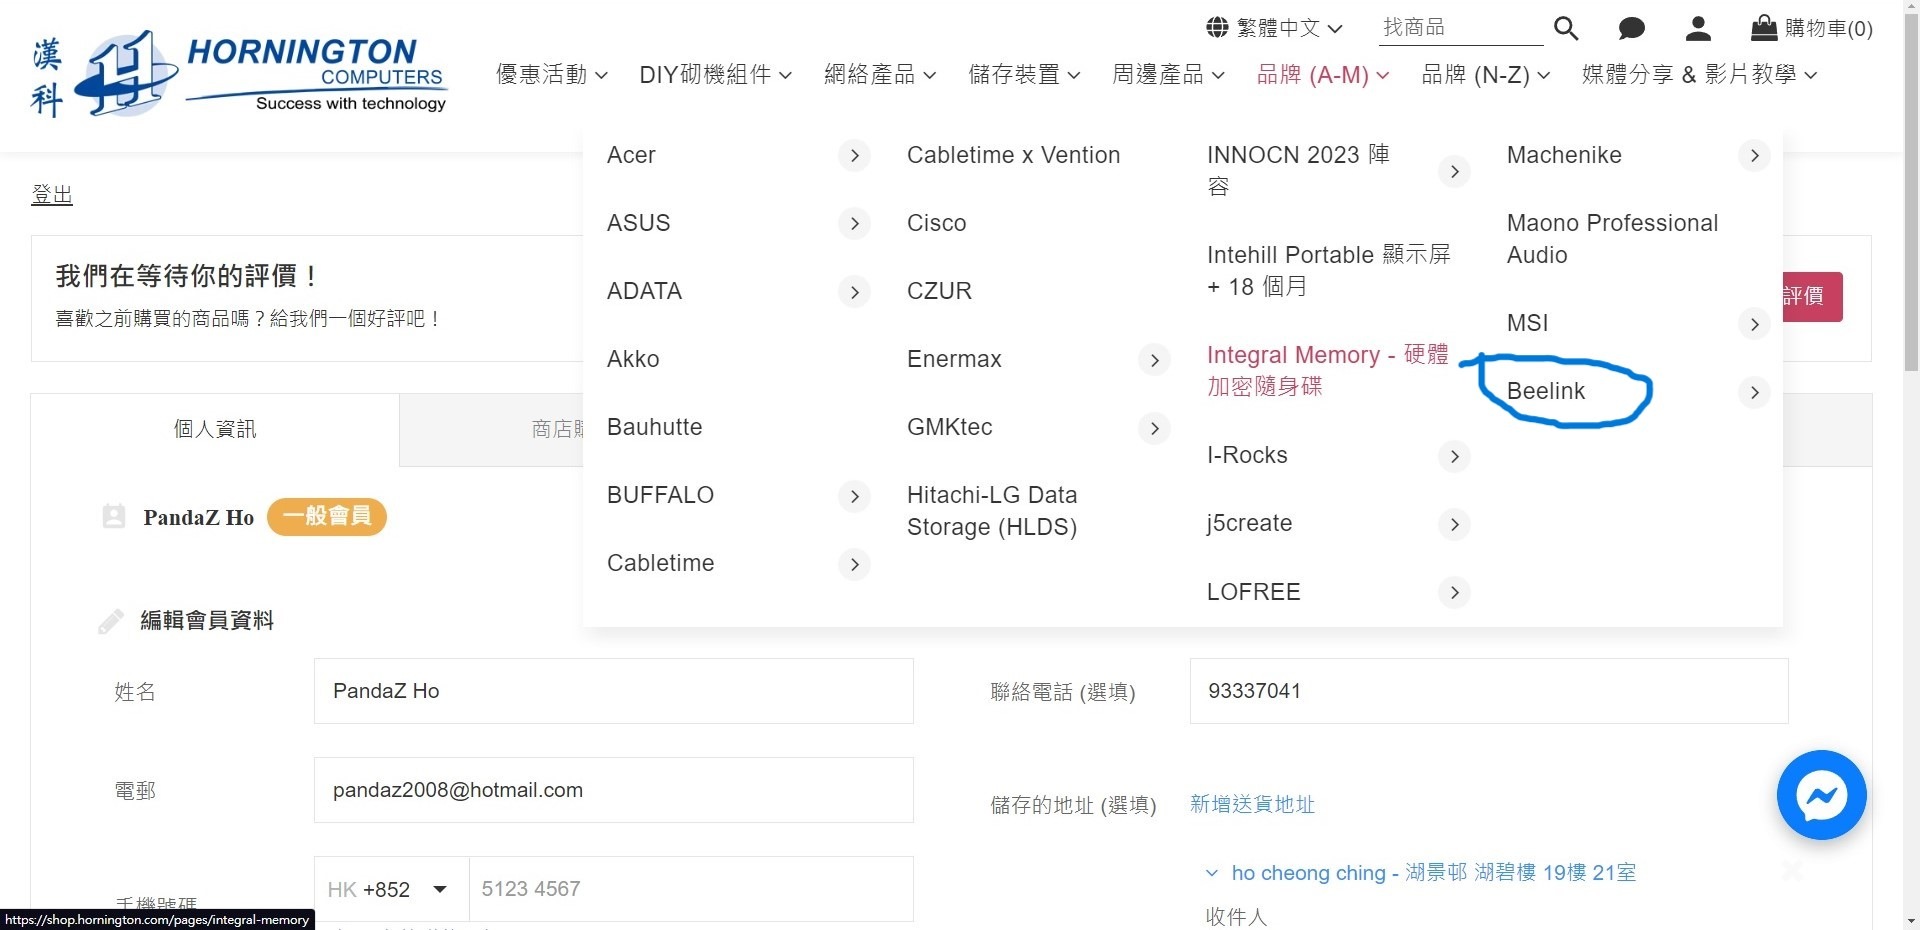
Task: Expand the MSI submenu arrow
Action: [1754, 324]
